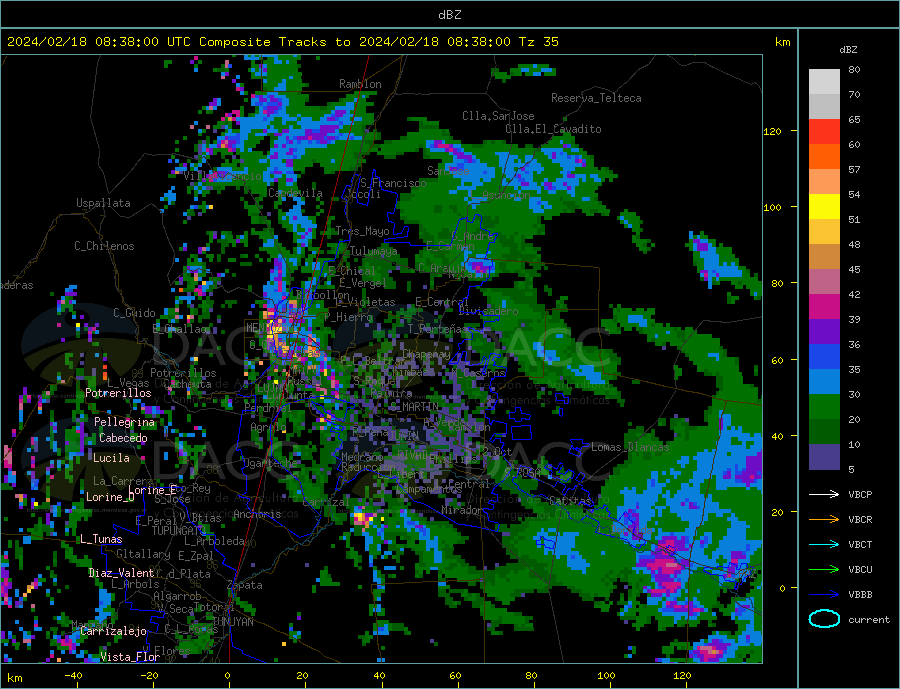Click the green VBCU arrow in legend

[x=824, y=570]
